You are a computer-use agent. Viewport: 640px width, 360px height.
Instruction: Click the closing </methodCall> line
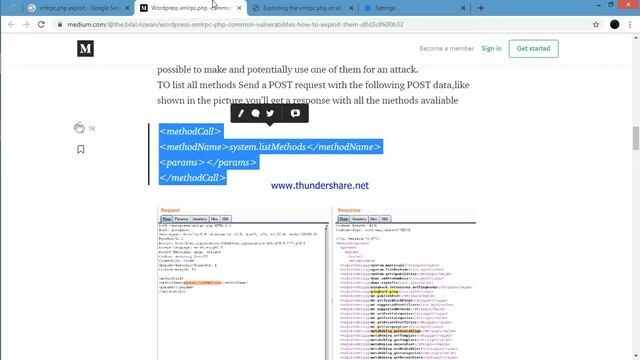coord(193,178)
